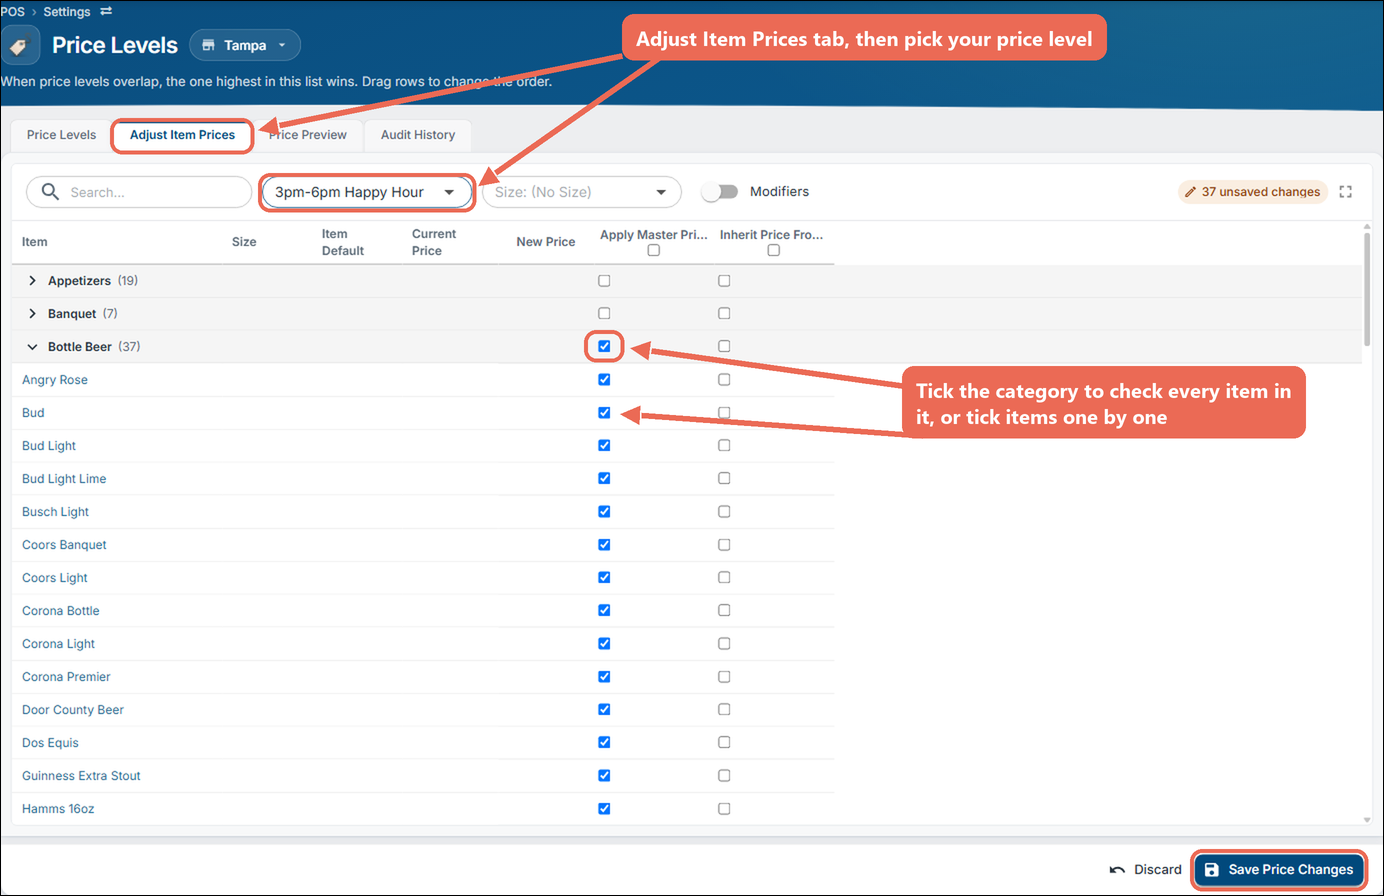Image resolution: width=1384 pixels, height=896 pixels.
Task: Uncheck Apply Master Price for Bottle Beer
Action: [604, 346]
